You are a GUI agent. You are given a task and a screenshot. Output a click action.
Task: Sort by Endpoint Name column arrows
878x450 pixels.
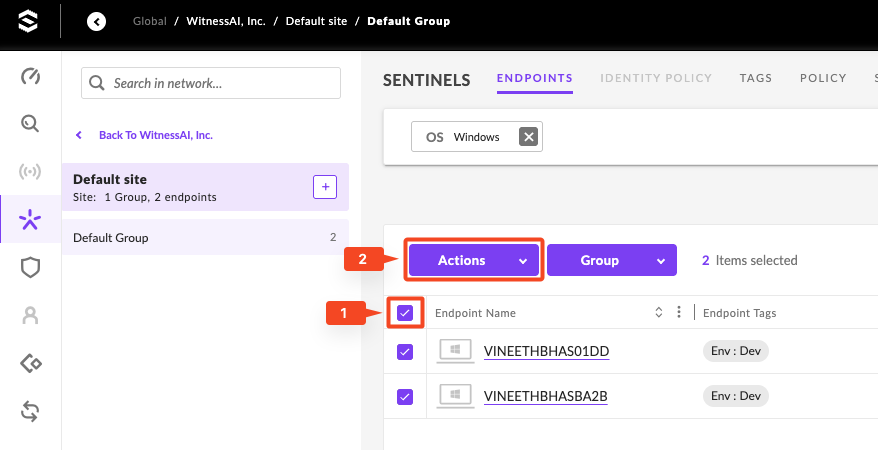click(x=658, y=313)
